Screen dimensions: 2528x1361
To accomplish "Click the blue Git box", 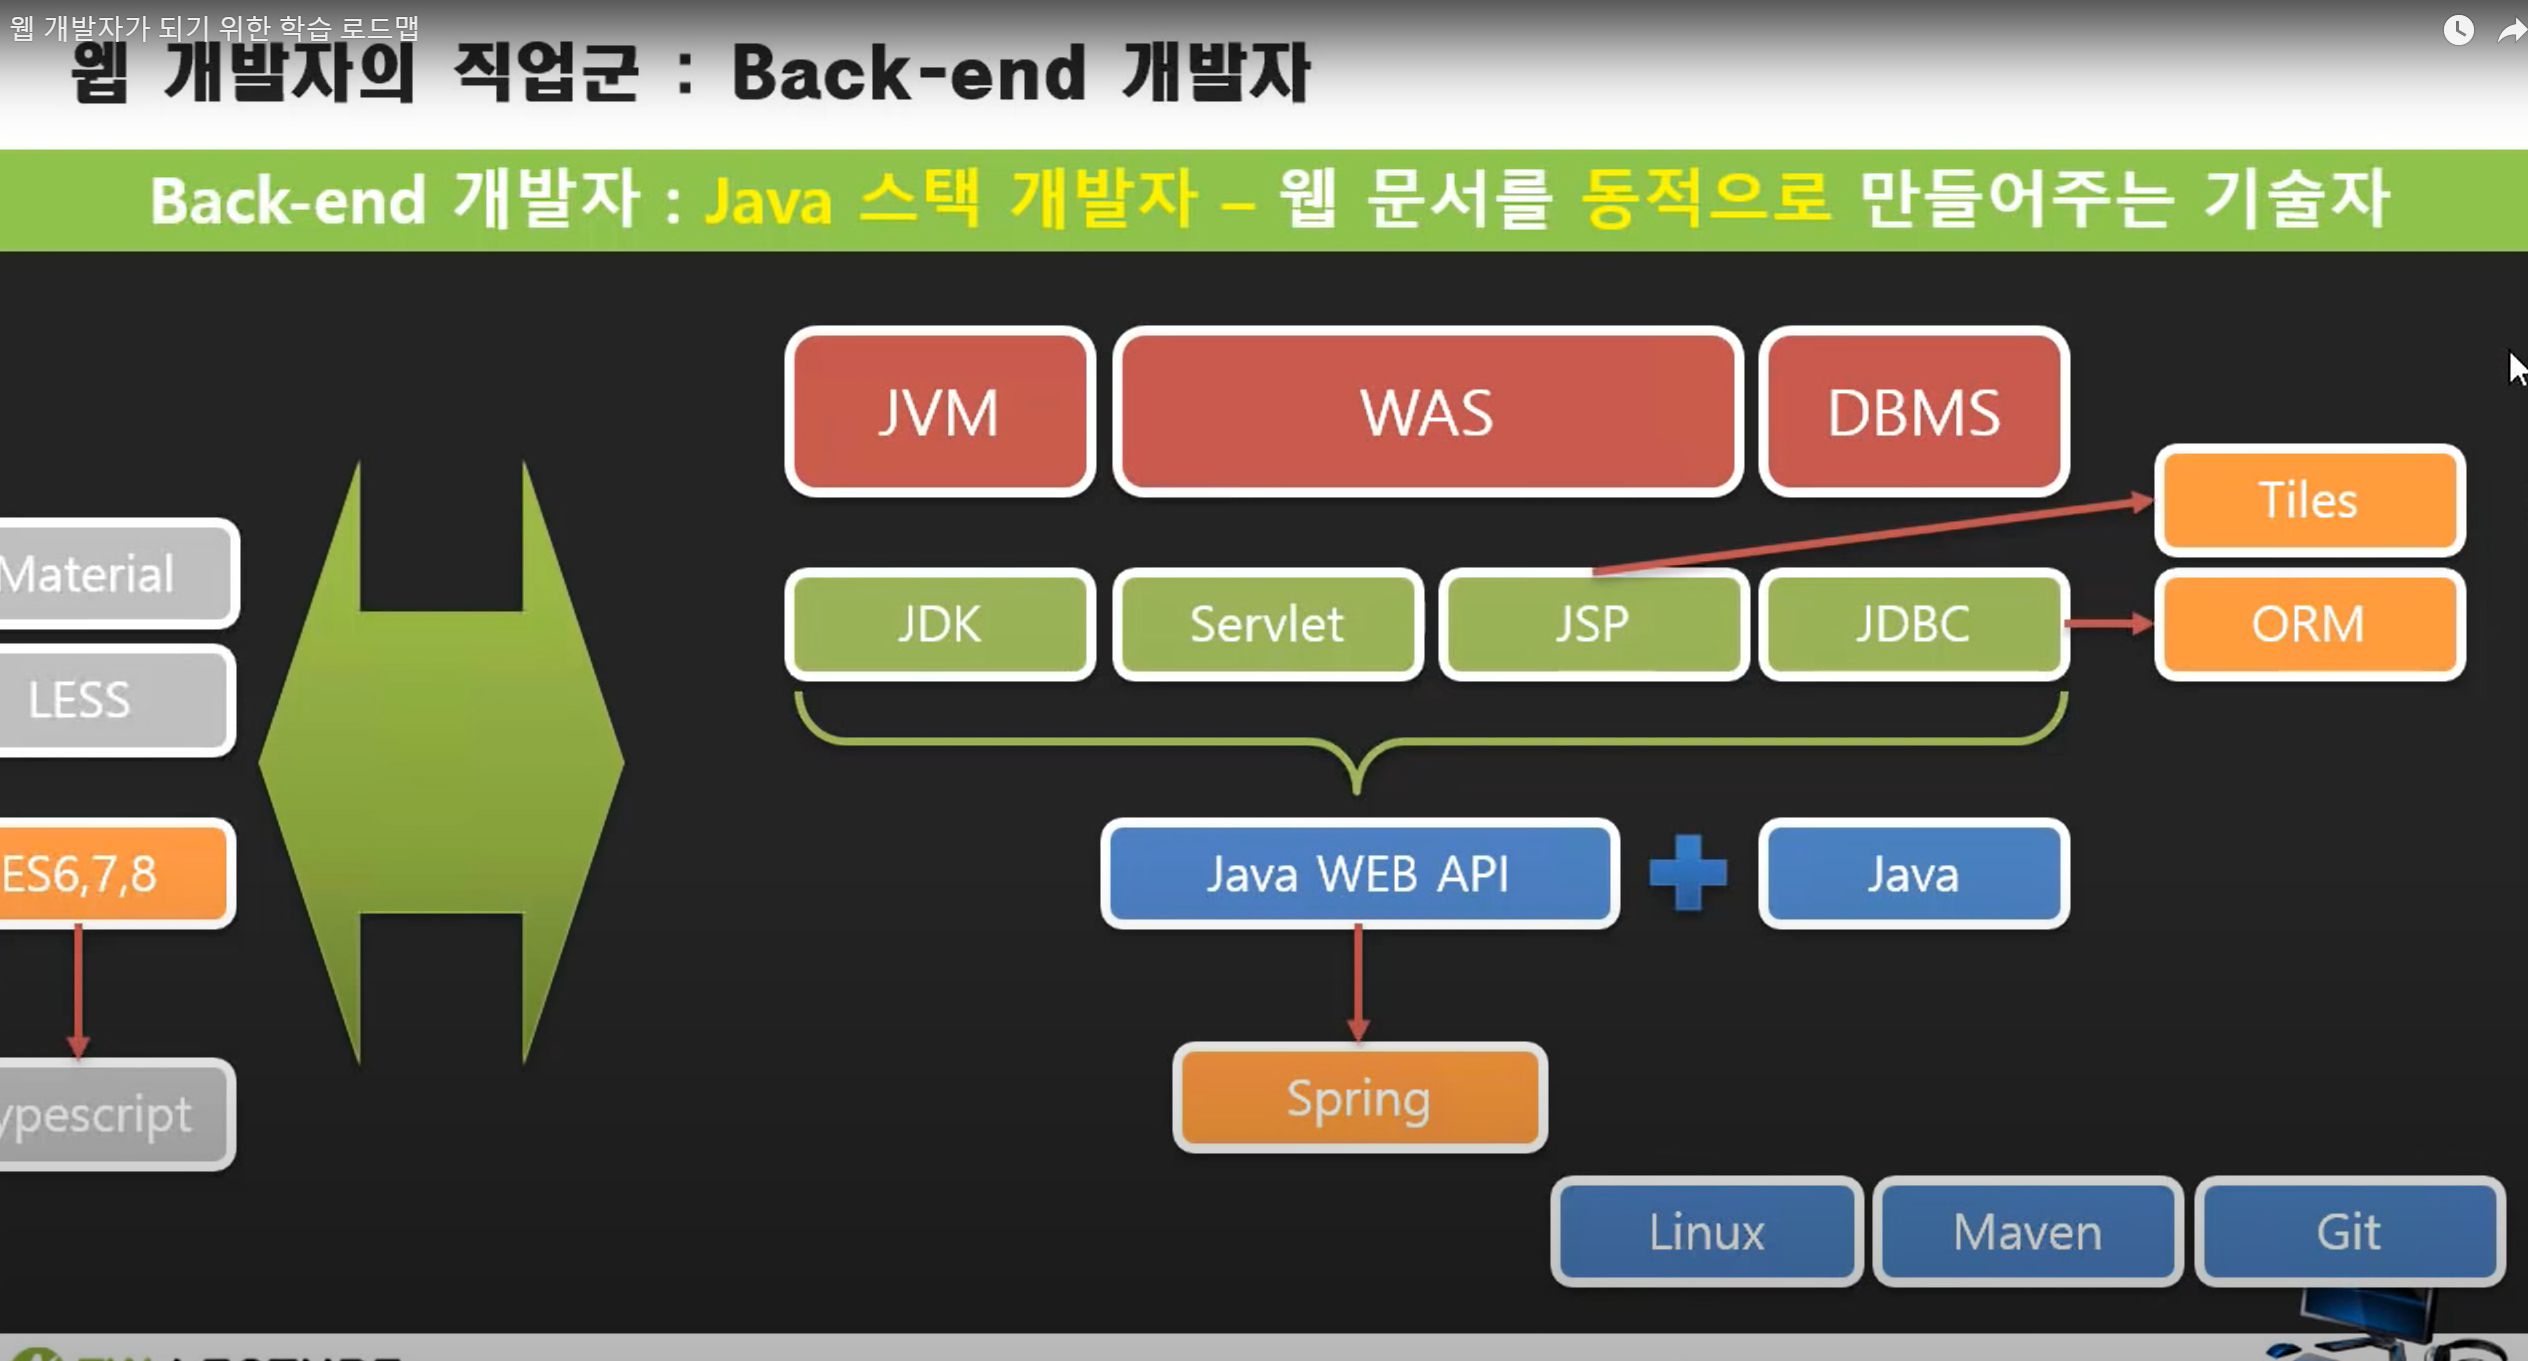I will coord(2348,1231).
